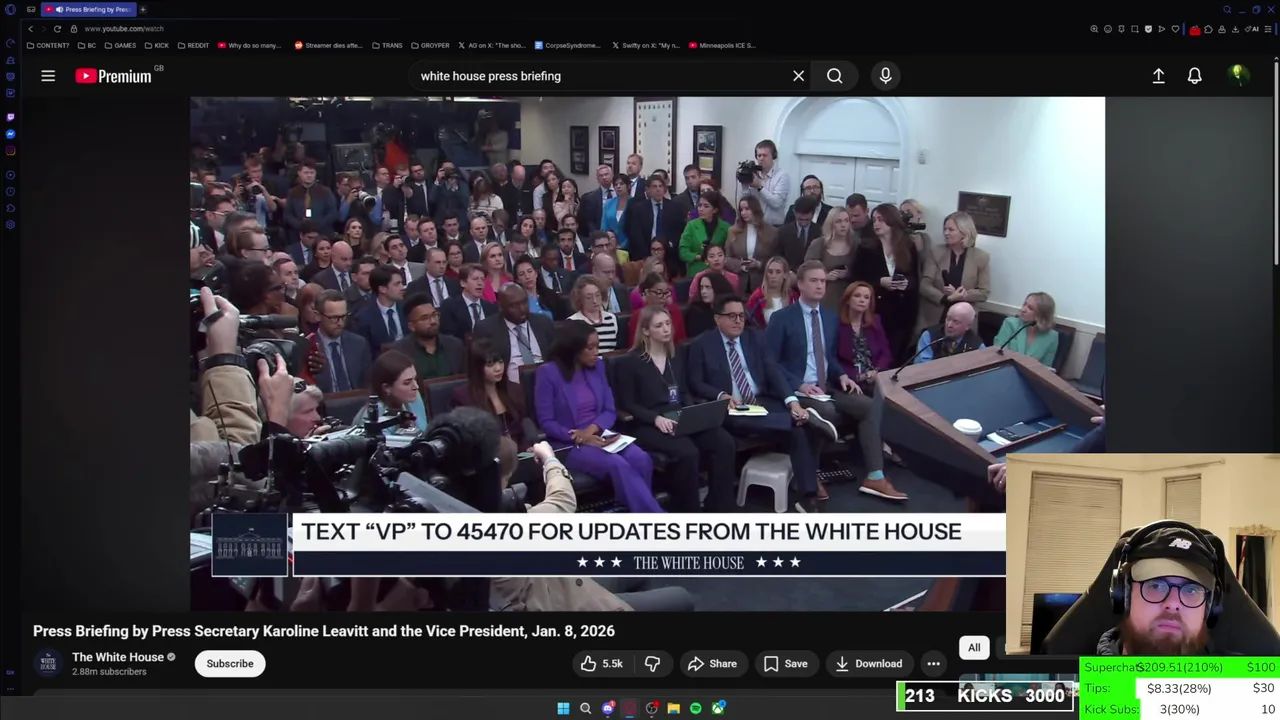Open the ad blocker shield icon
1280x720 pixels.
pos(1148,29)
